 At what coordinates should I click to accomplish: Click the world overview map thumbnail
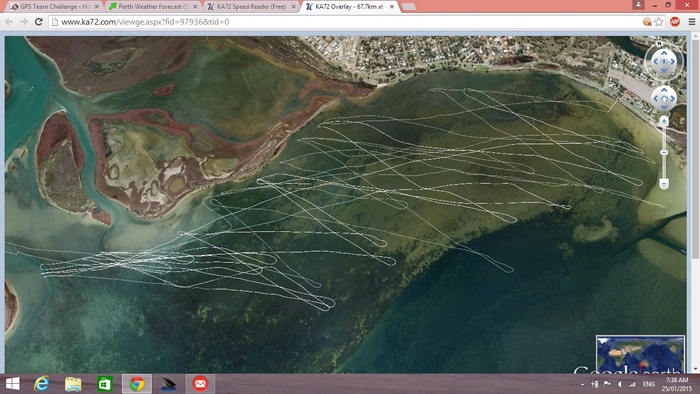point(640,354)
